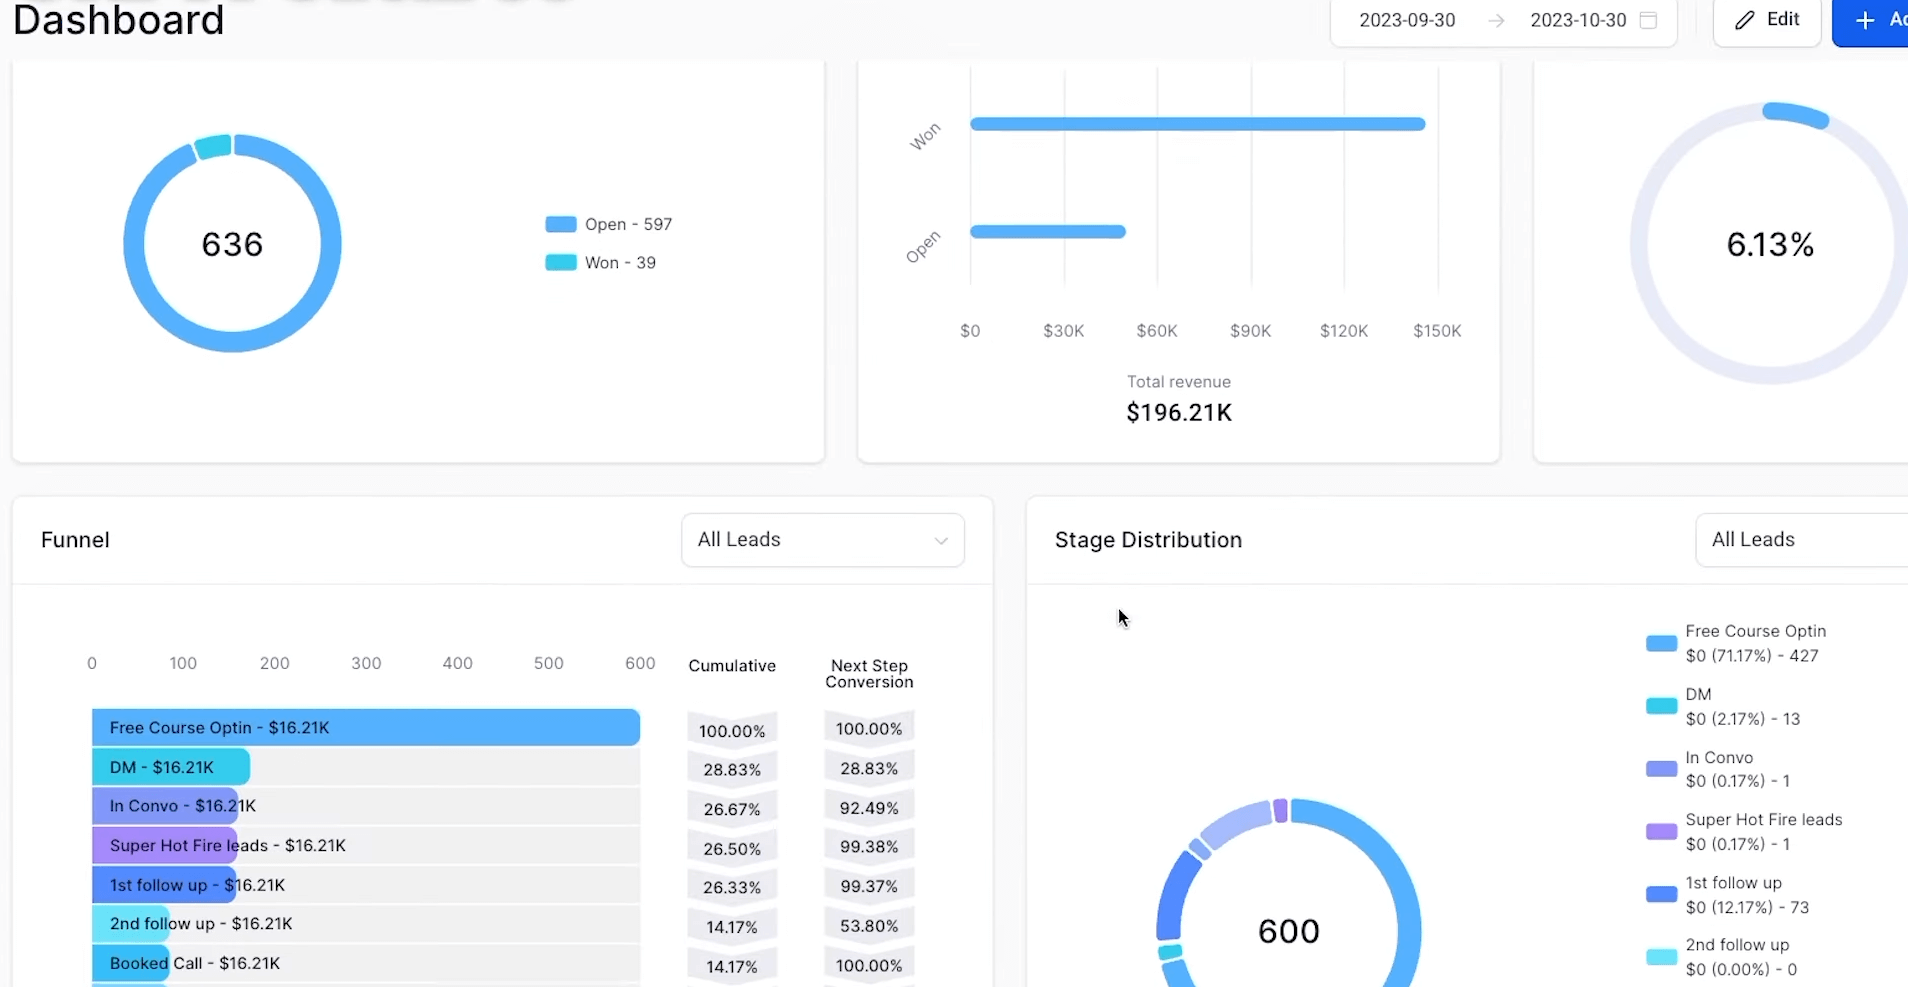
Task: Click the $196.21K total revenue value
Action: (x=1179, y=413)
